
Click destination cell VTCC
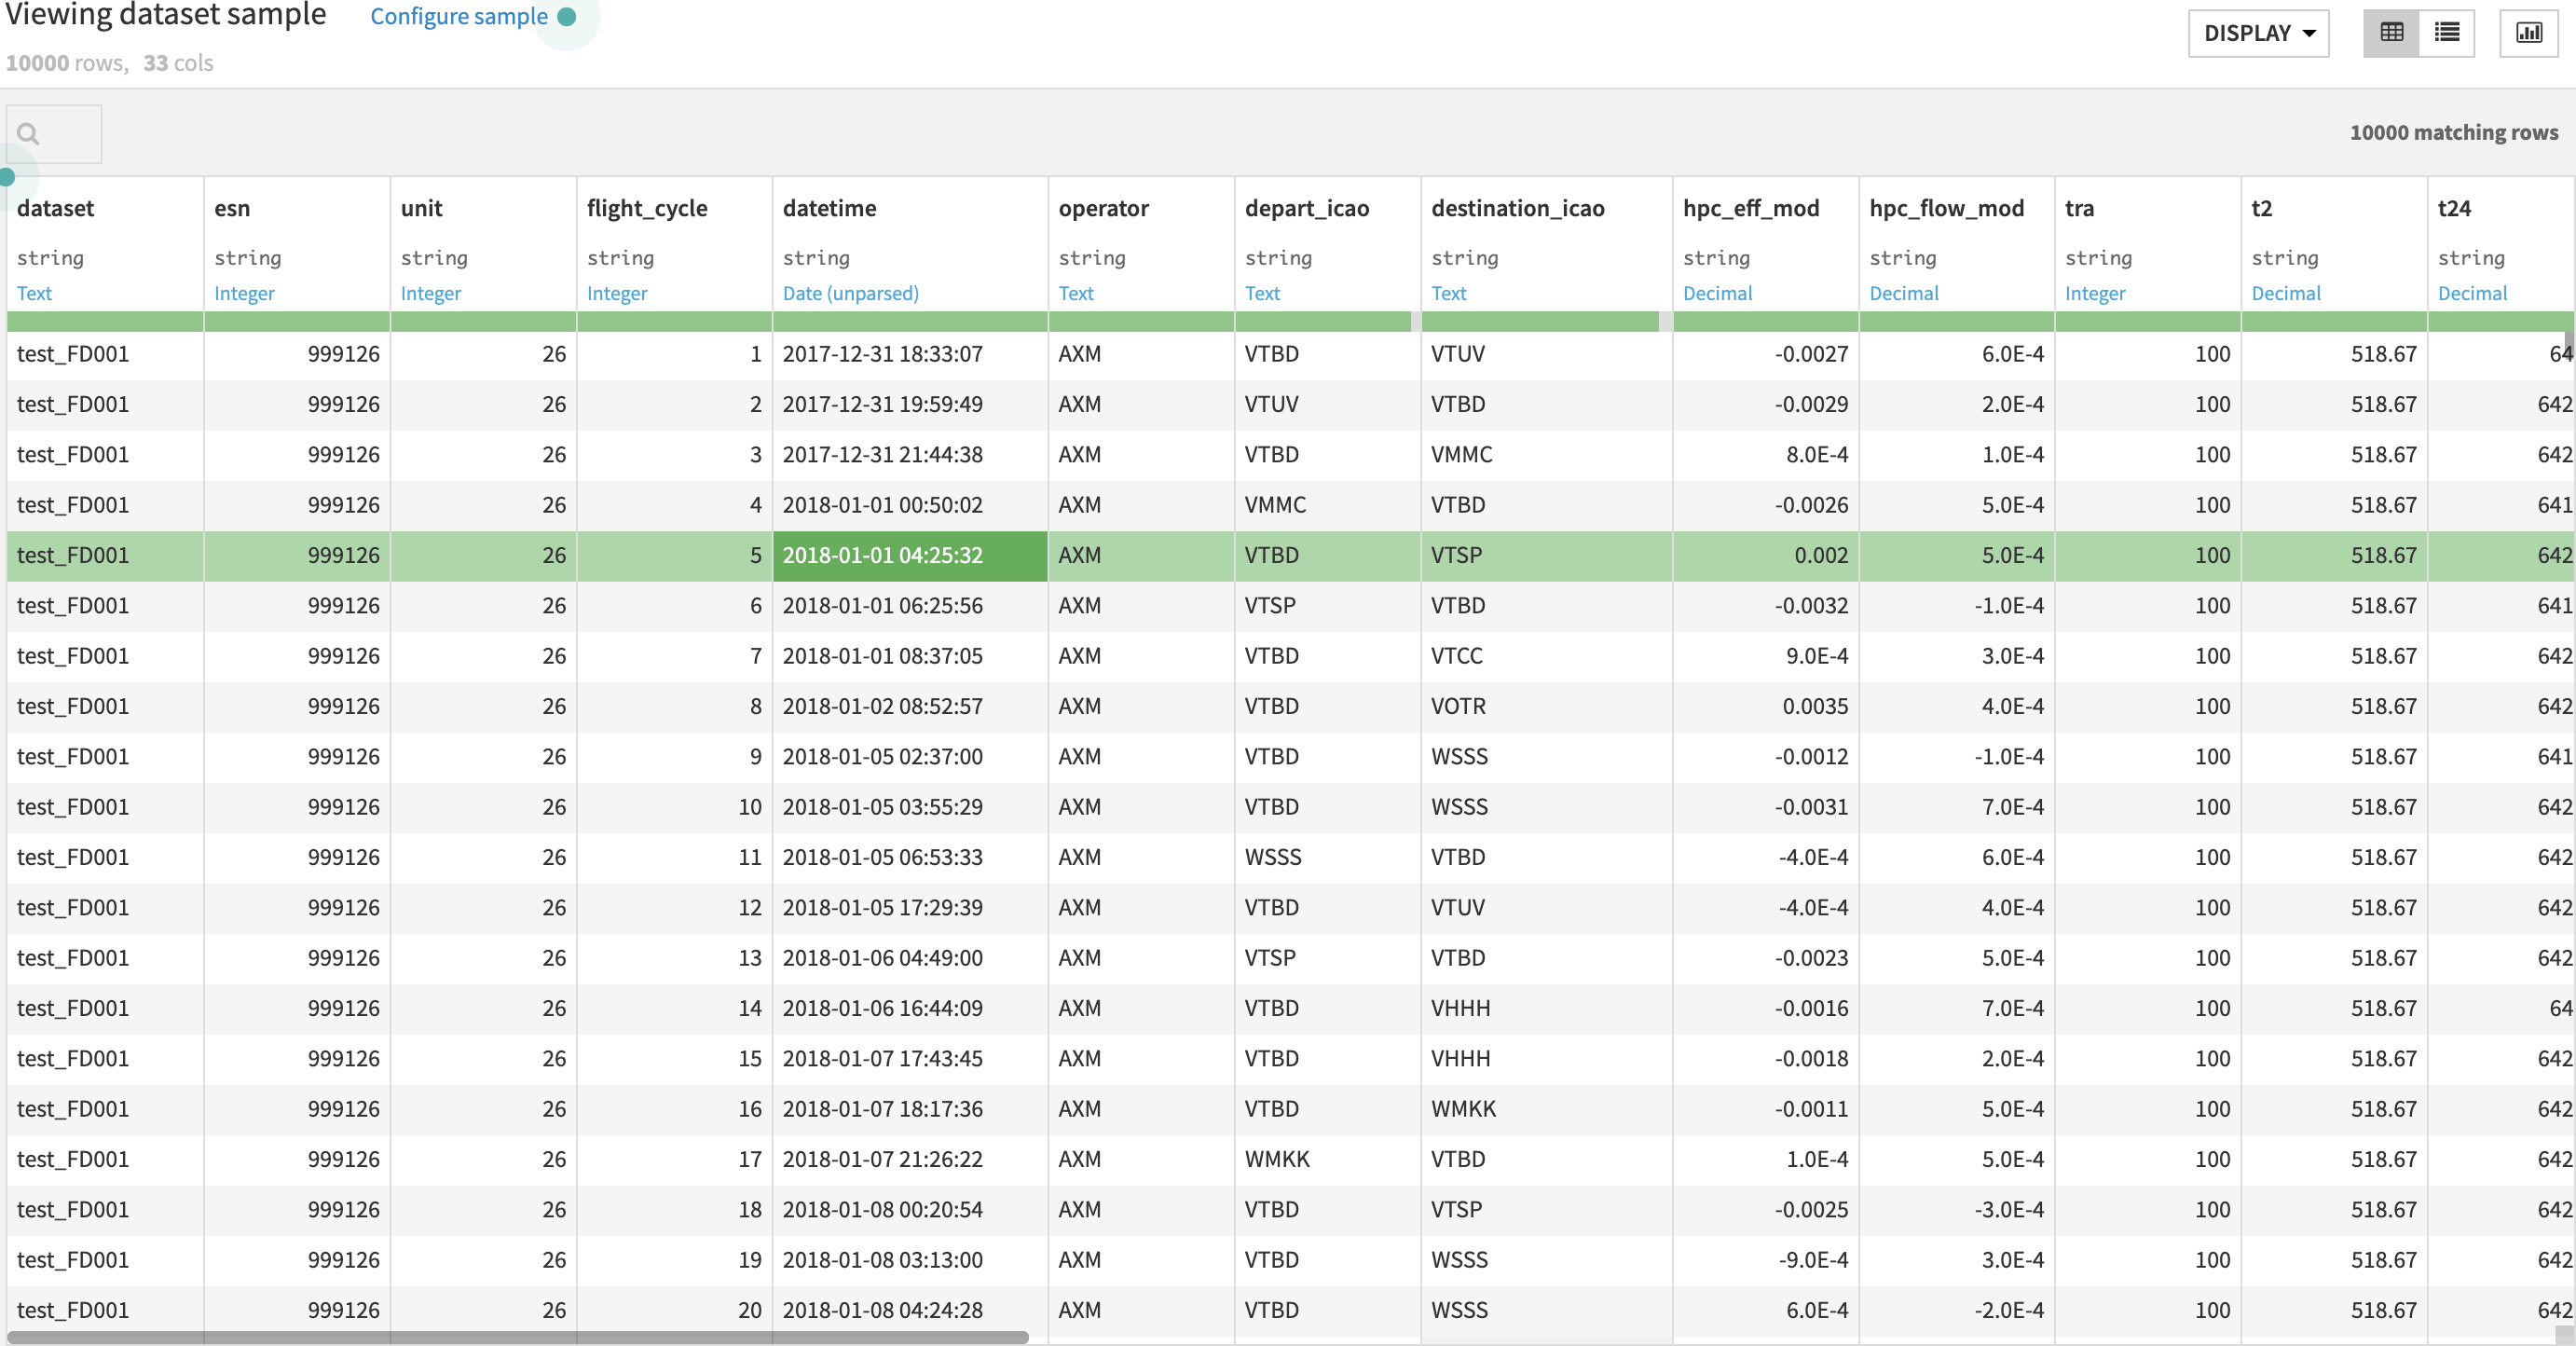pos(1546,656)
